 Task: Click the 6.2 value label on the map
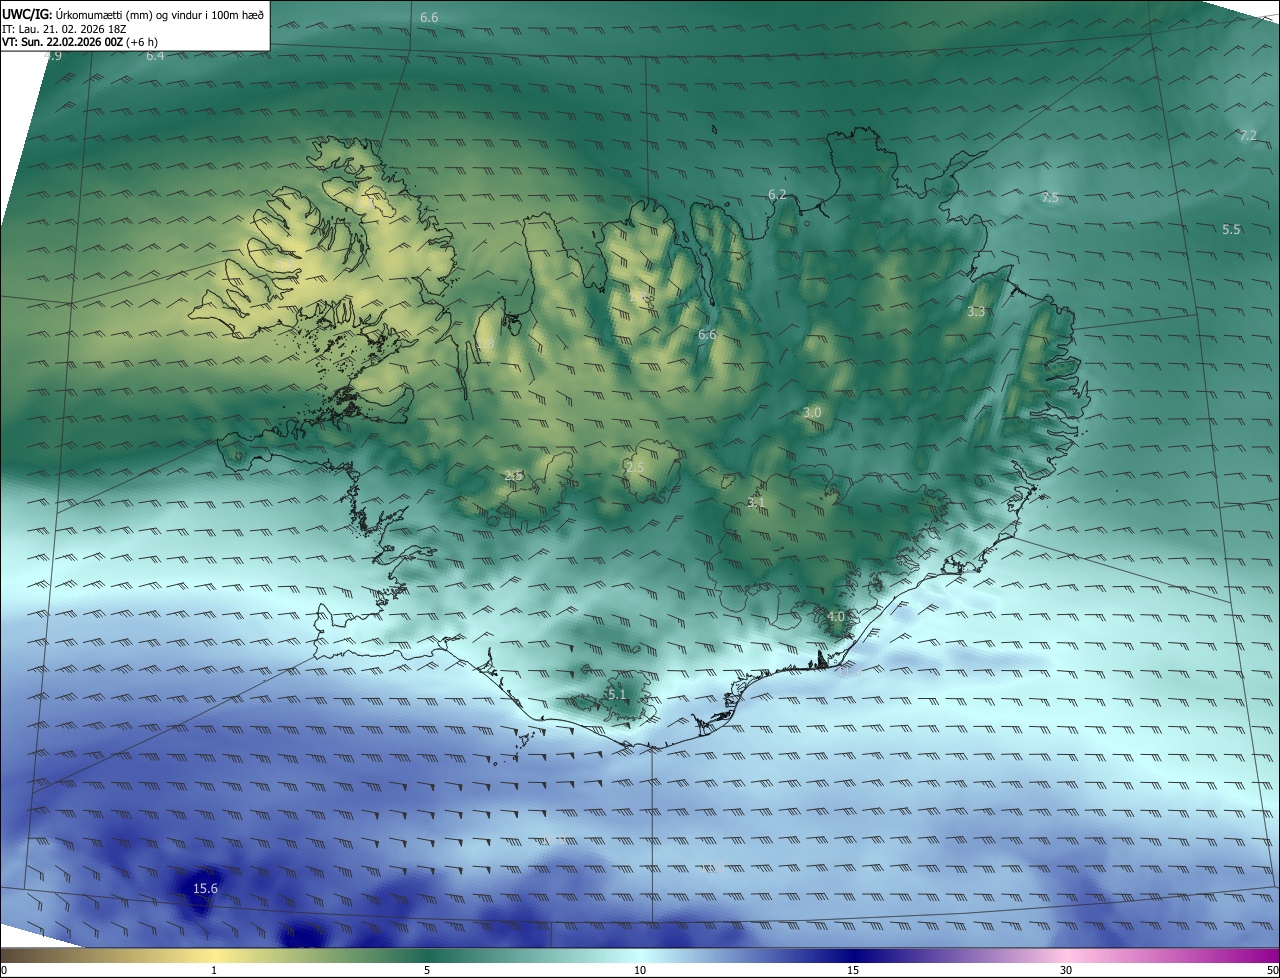tap(777, 194)
